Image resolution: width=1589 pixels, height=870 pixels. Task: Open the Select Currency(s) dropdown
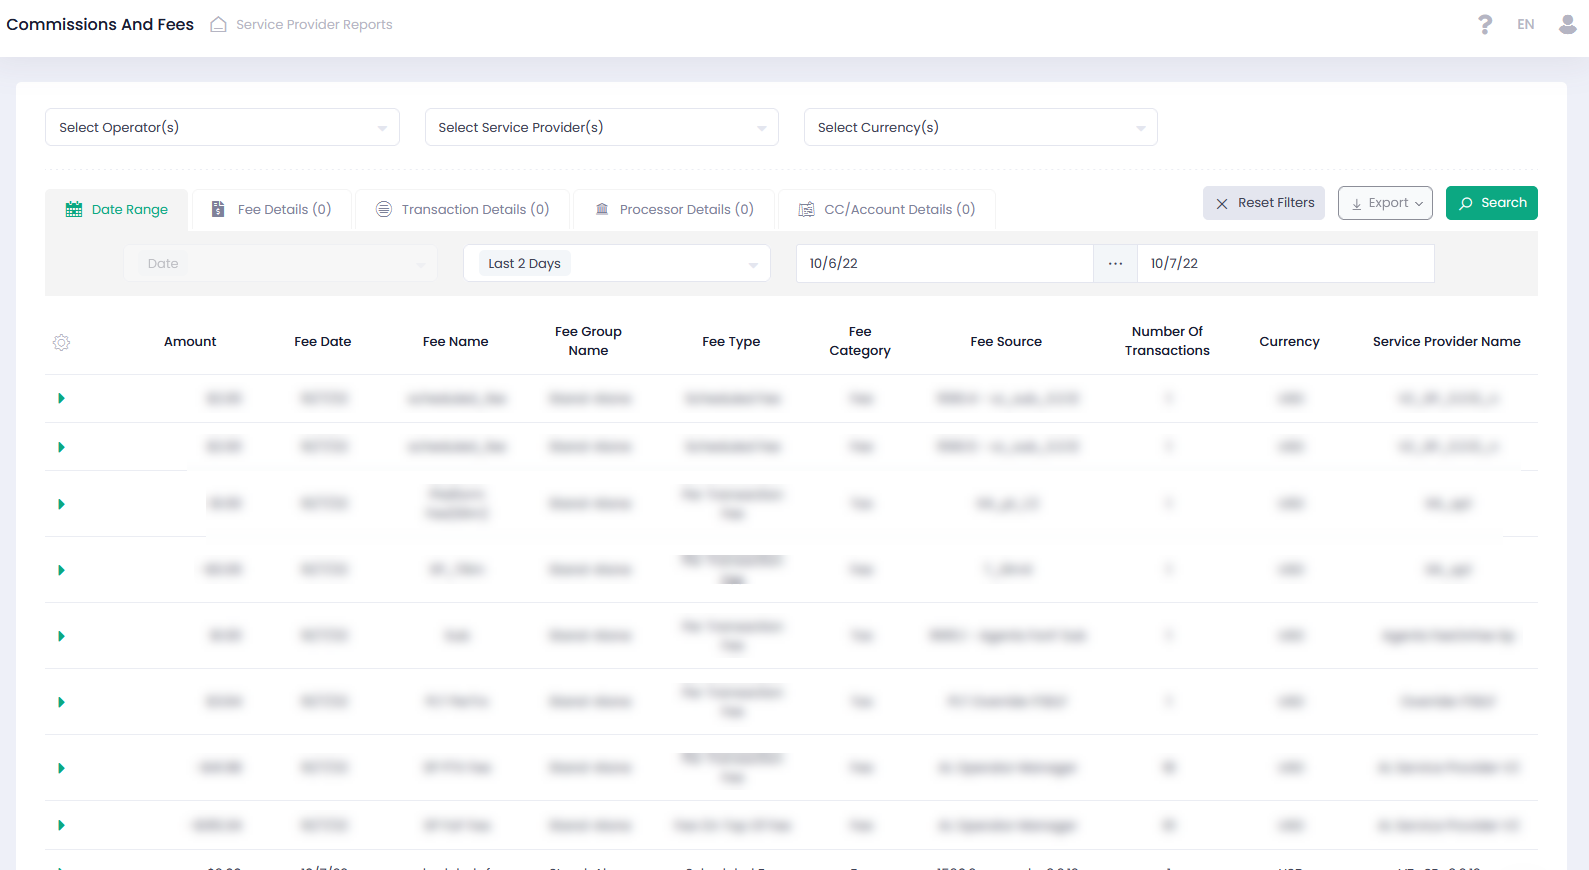click(x=980, y=127)
